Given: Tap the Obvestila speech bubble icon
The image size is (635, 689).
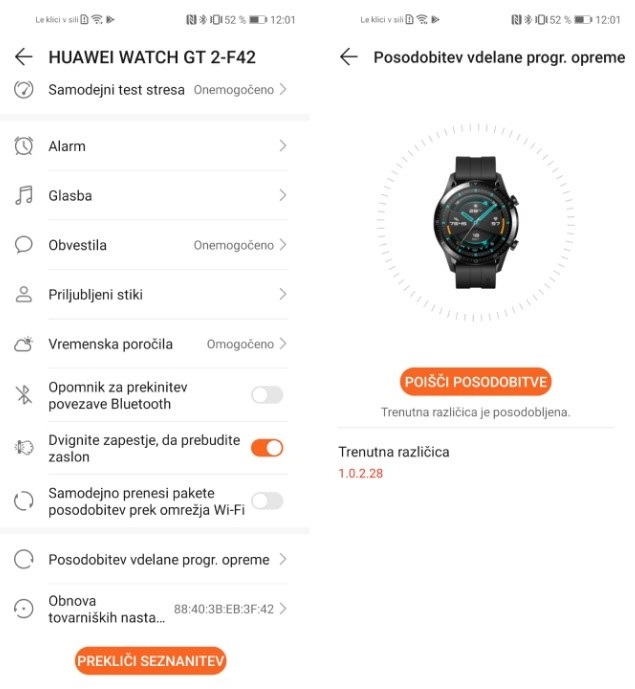Looking at the screenshot, I should [x=24, y=245].
